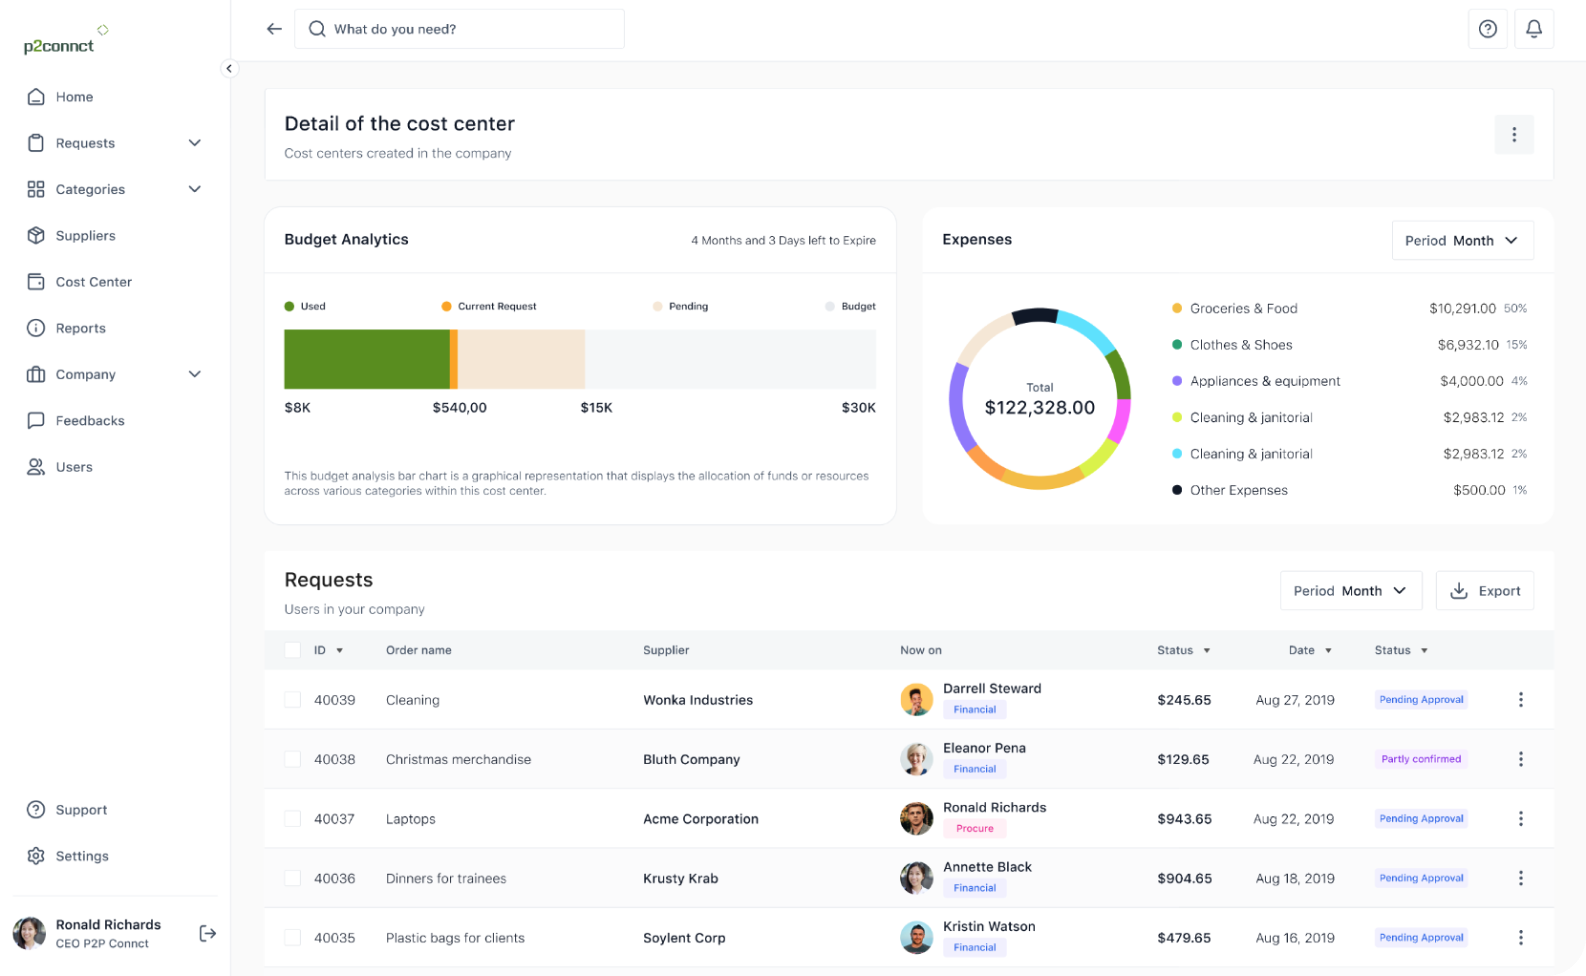Export the requests list
The width and height of the screenshot is (1586, 976).
coord(1485,591)
